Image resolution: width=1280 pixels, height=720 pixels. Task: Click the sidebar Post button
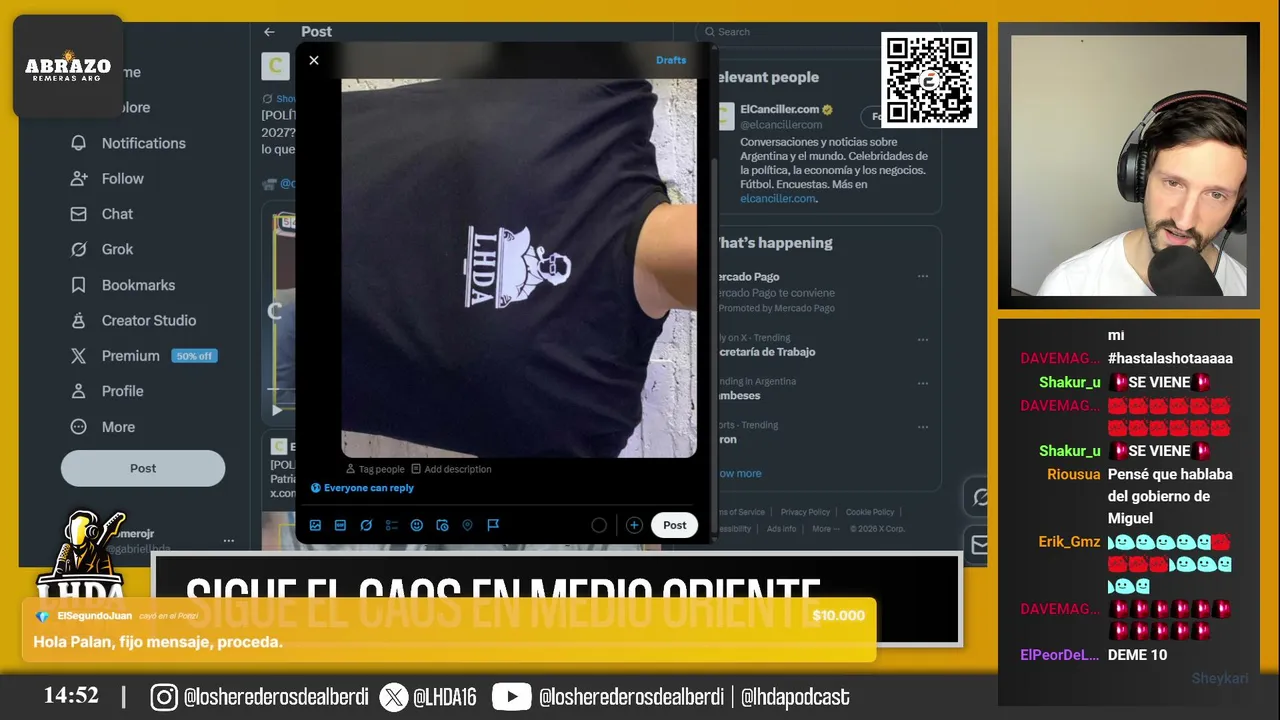point(143,468)
